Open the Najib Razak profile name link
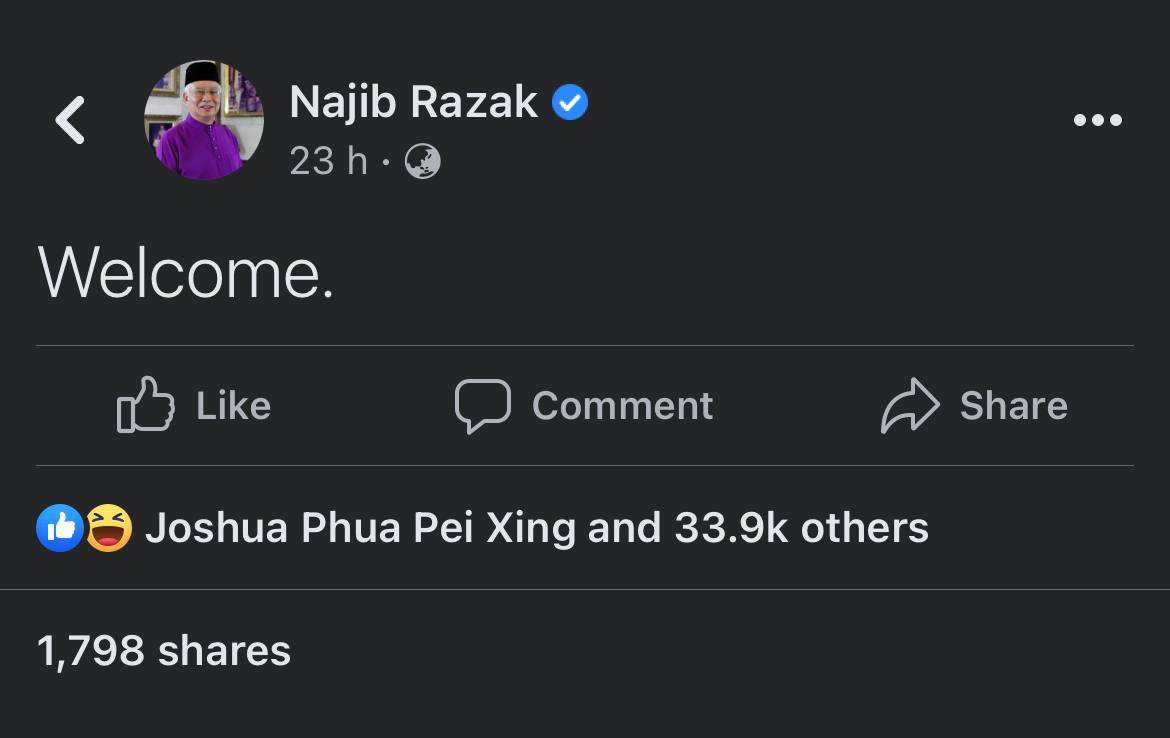This screenshot has height=738, width=1170. tap(413, 102)
